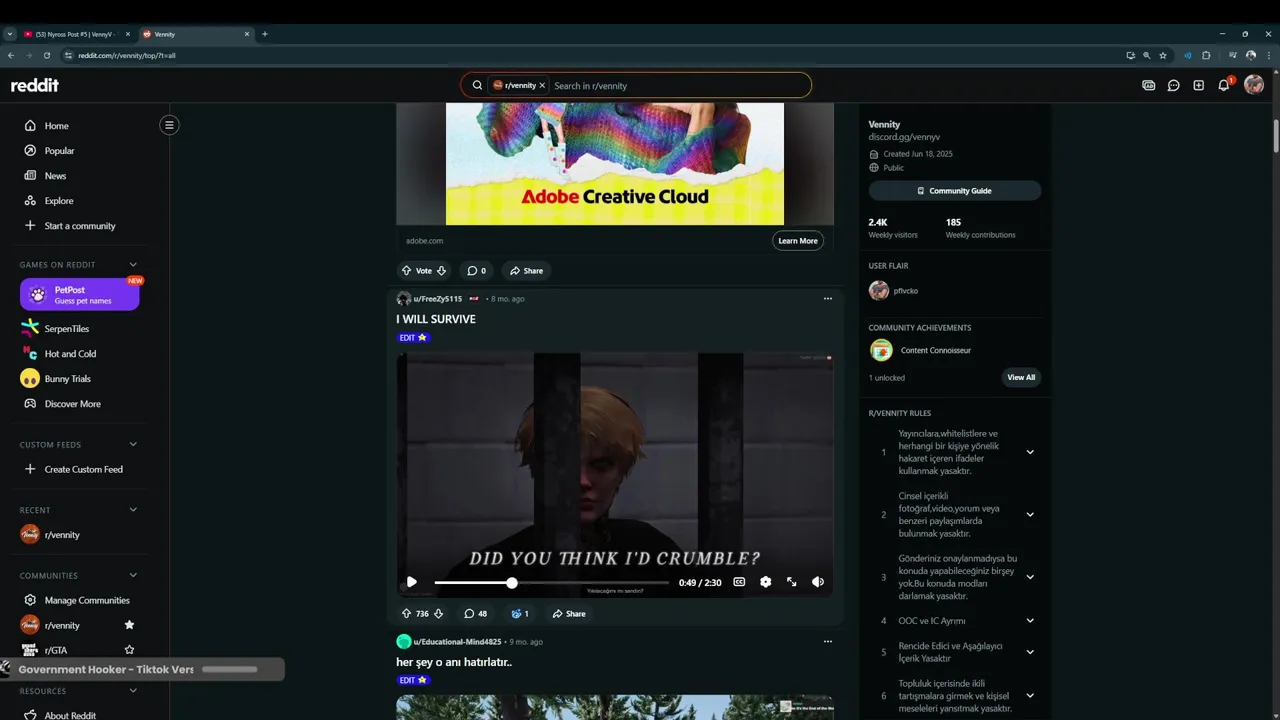Expand rule 5 Rencide Edici

point(1030,652)
